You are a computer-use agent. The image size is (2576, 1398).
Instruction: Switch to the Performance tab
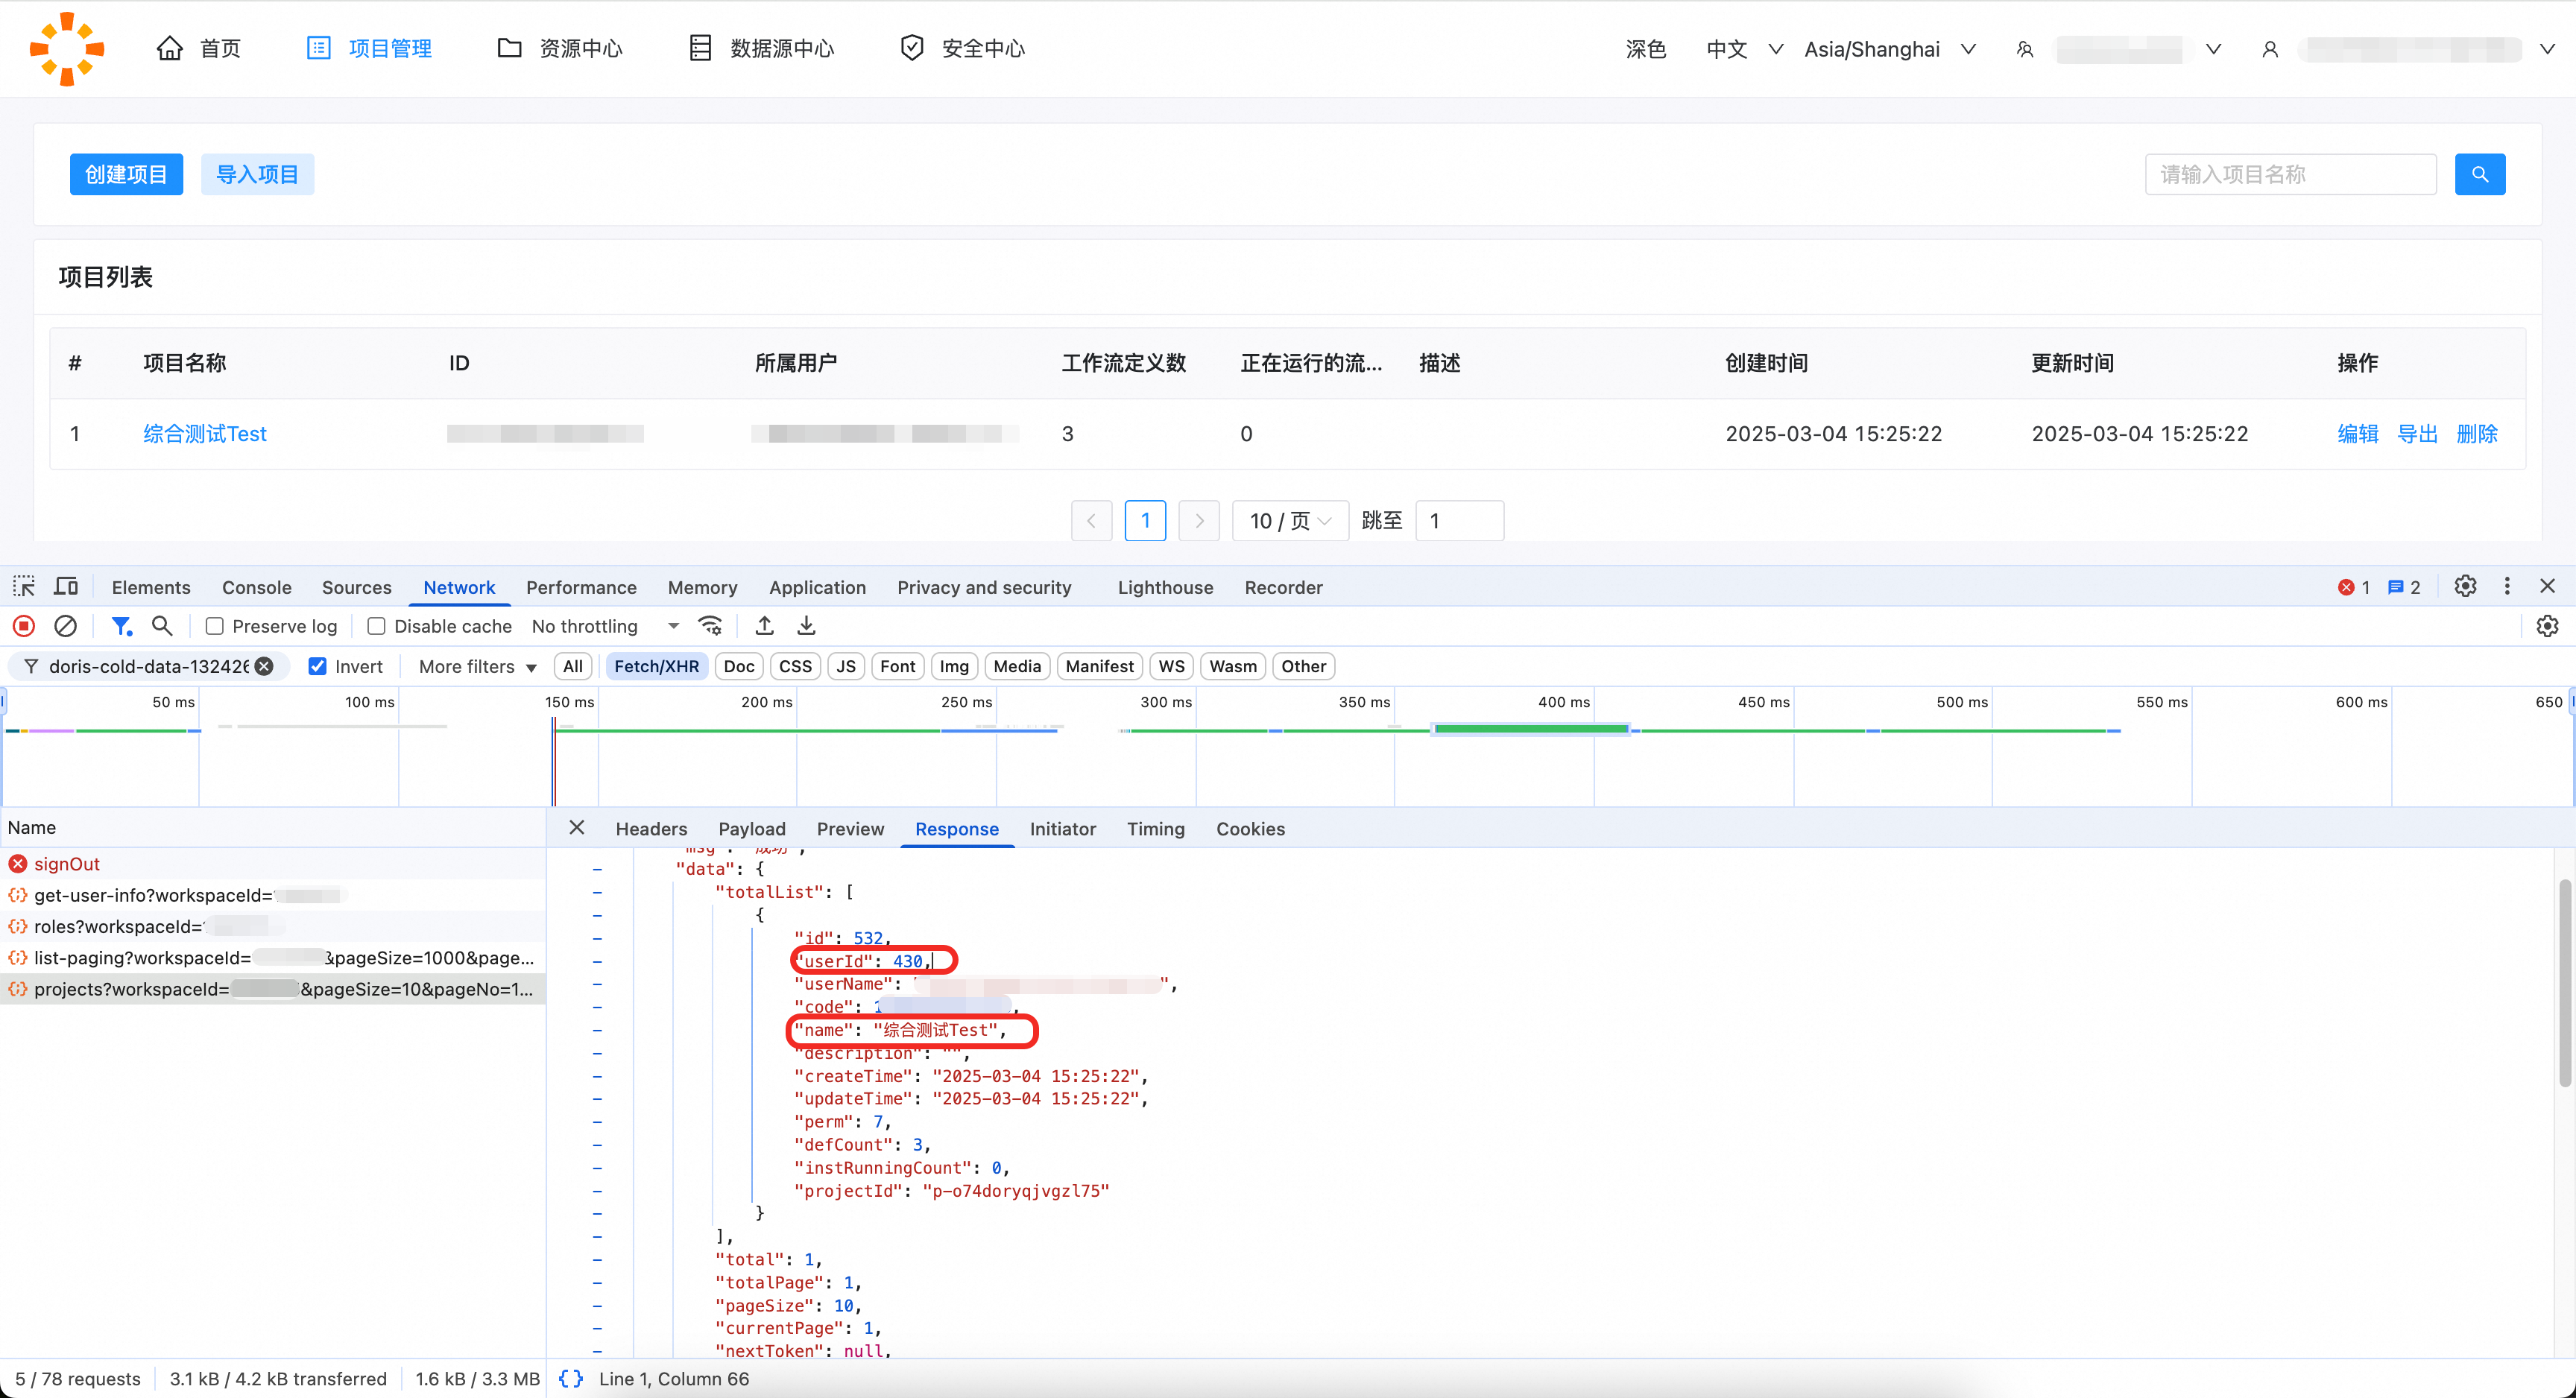581,587
